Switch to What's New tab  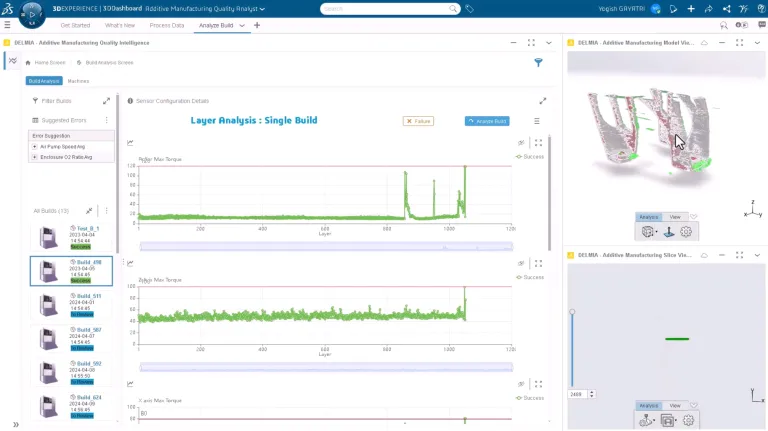click(x=120, y=25)
